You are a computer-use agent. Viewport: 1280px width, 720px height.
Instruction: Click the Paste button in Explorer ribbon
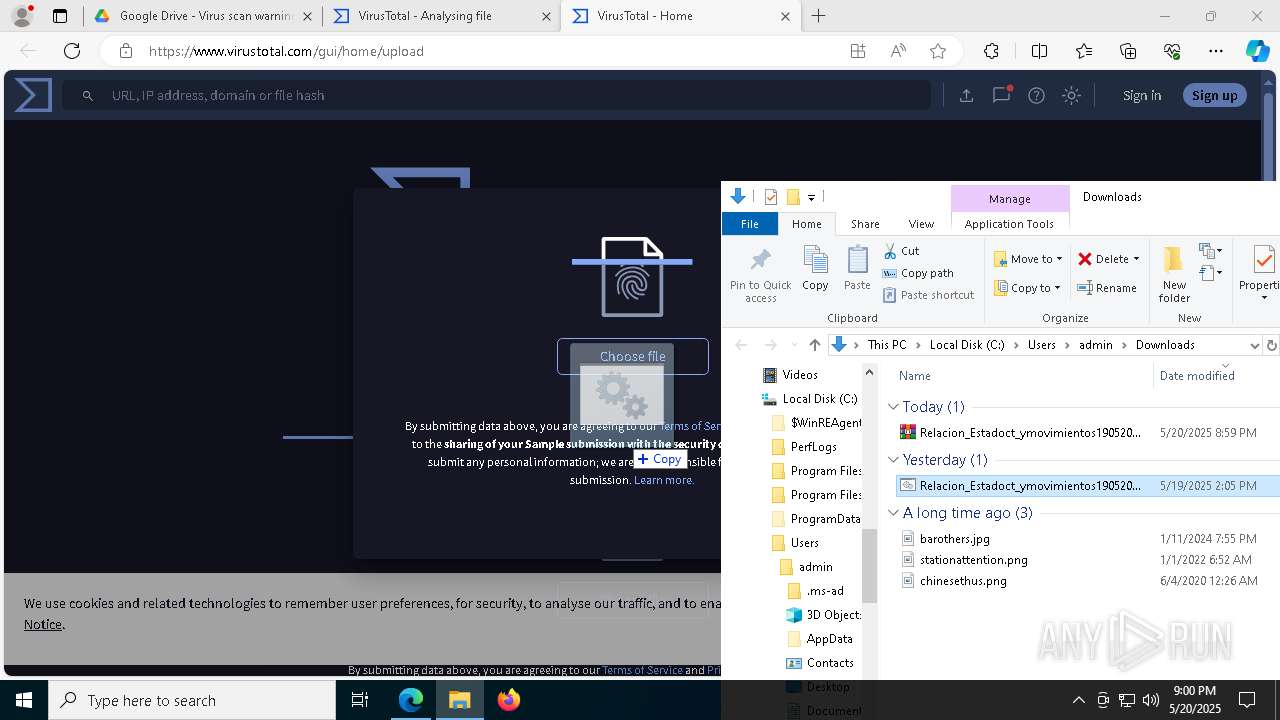[x=857, y=270]
